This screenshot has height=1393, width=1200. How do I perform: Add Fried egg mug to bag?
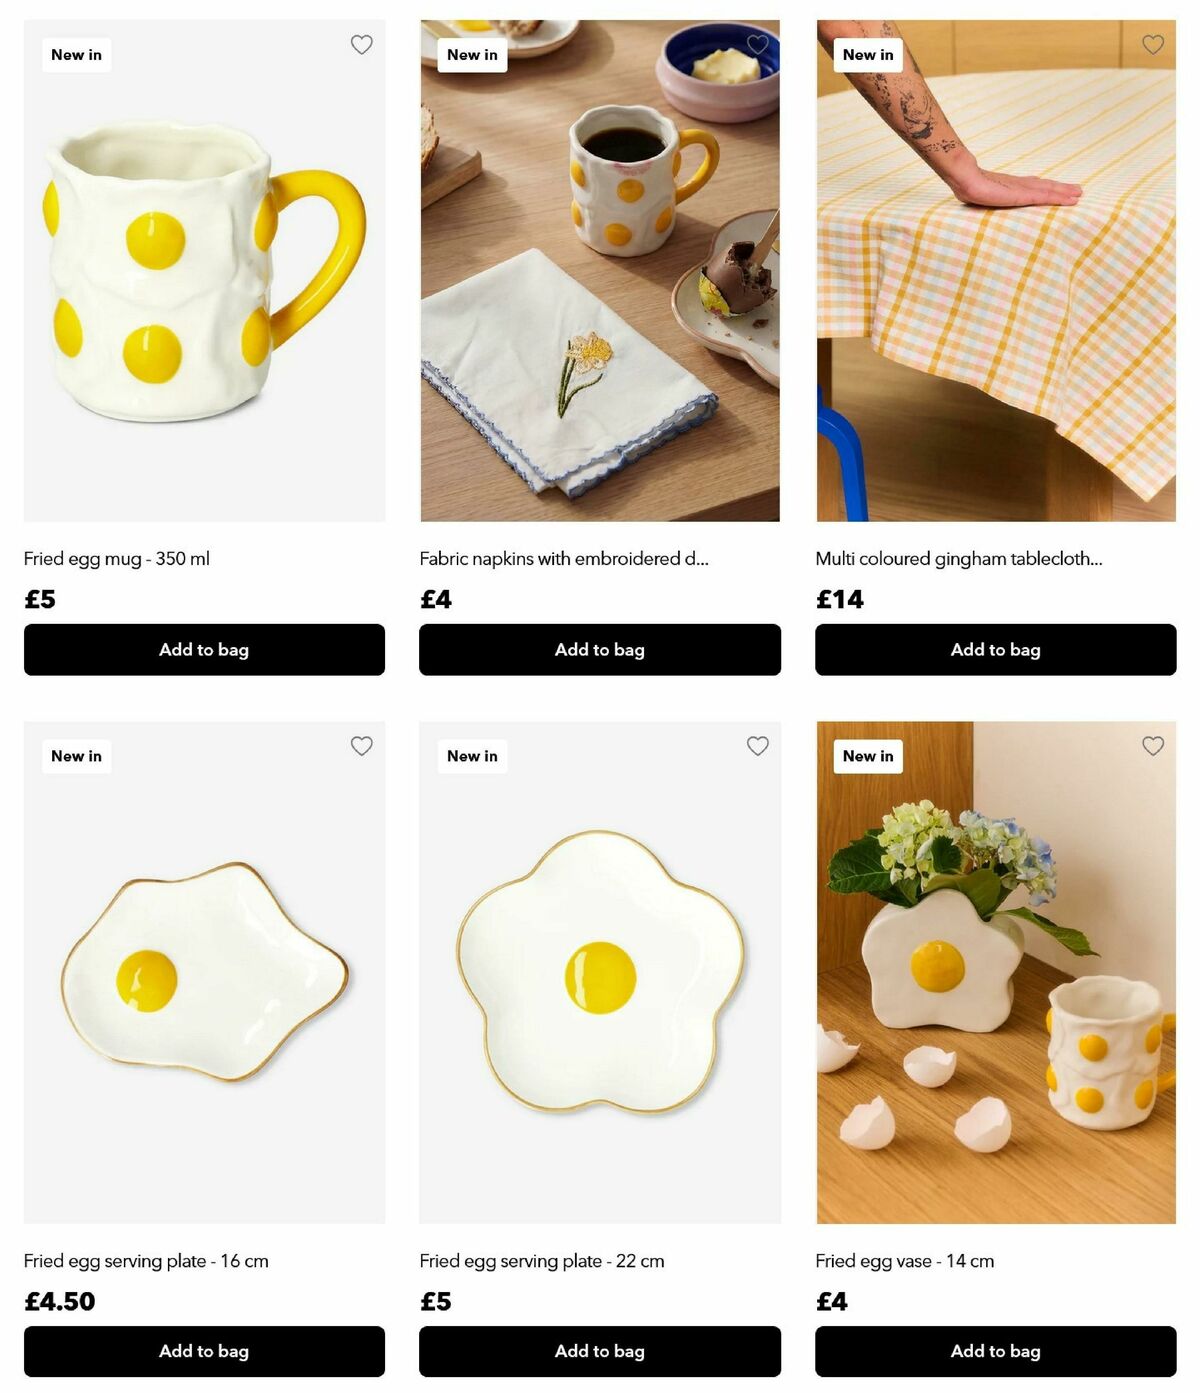(x=204, y=650)
